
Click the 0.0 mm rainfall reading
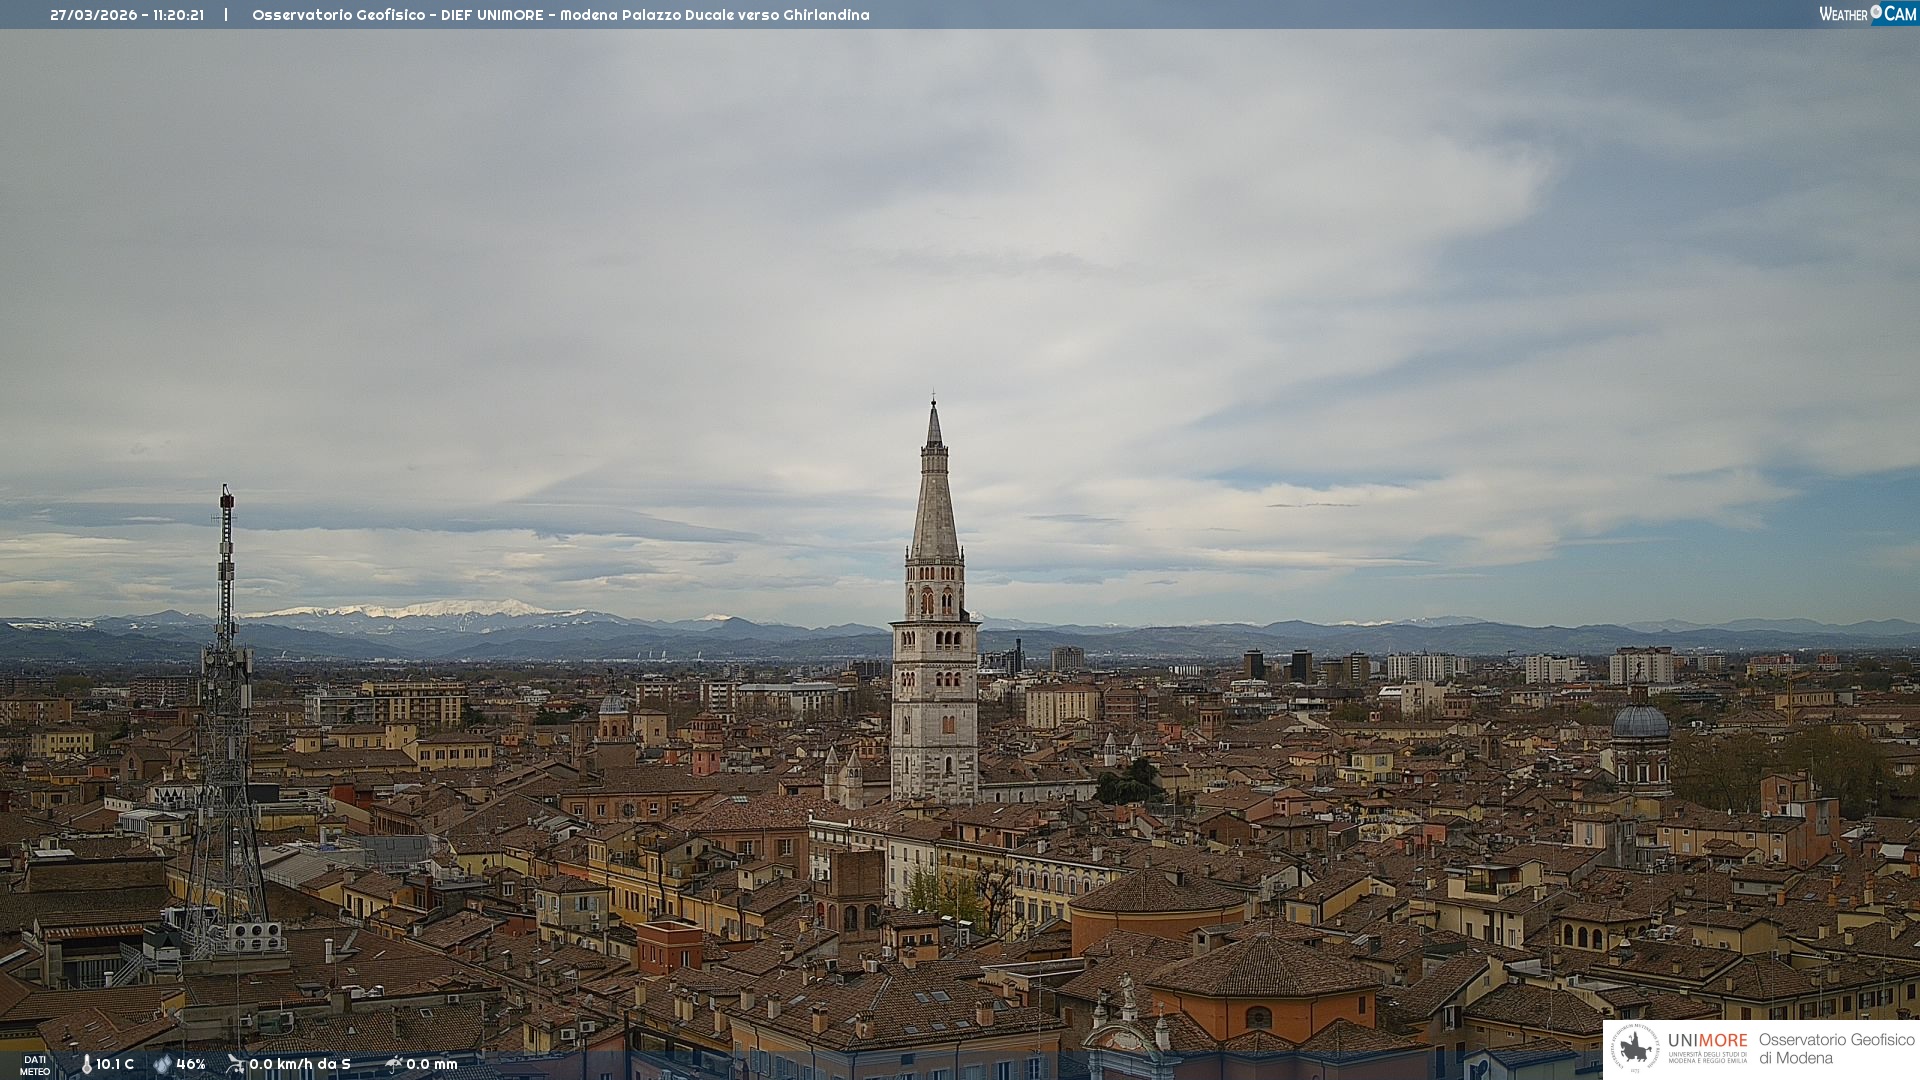click(432, 1065)
